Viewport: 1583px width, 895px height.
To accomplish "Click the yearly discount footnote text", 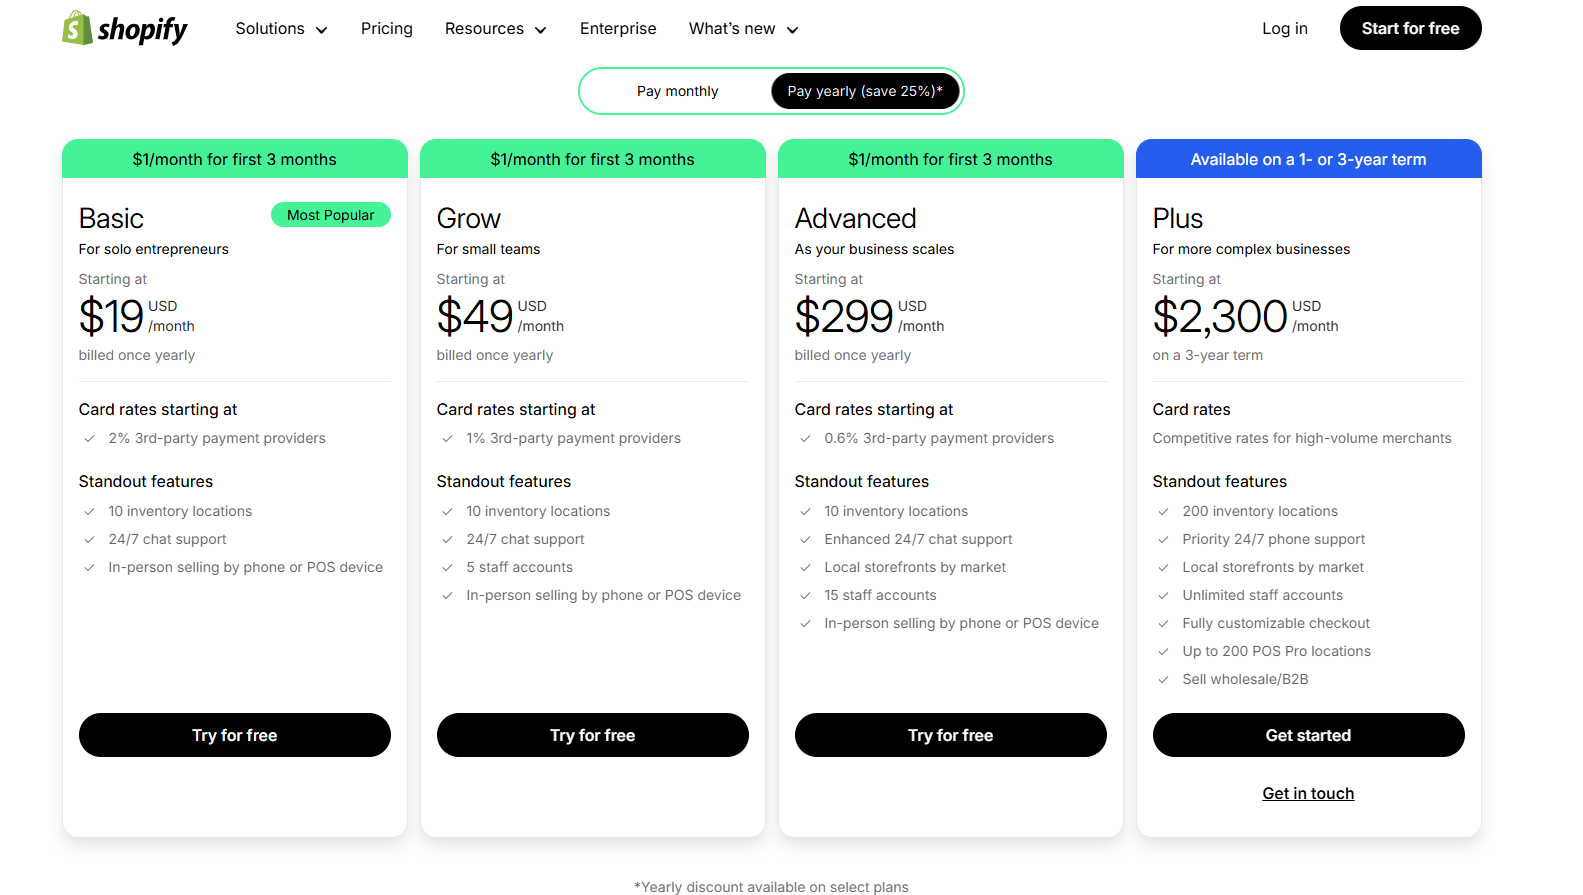I will (771, 886).
